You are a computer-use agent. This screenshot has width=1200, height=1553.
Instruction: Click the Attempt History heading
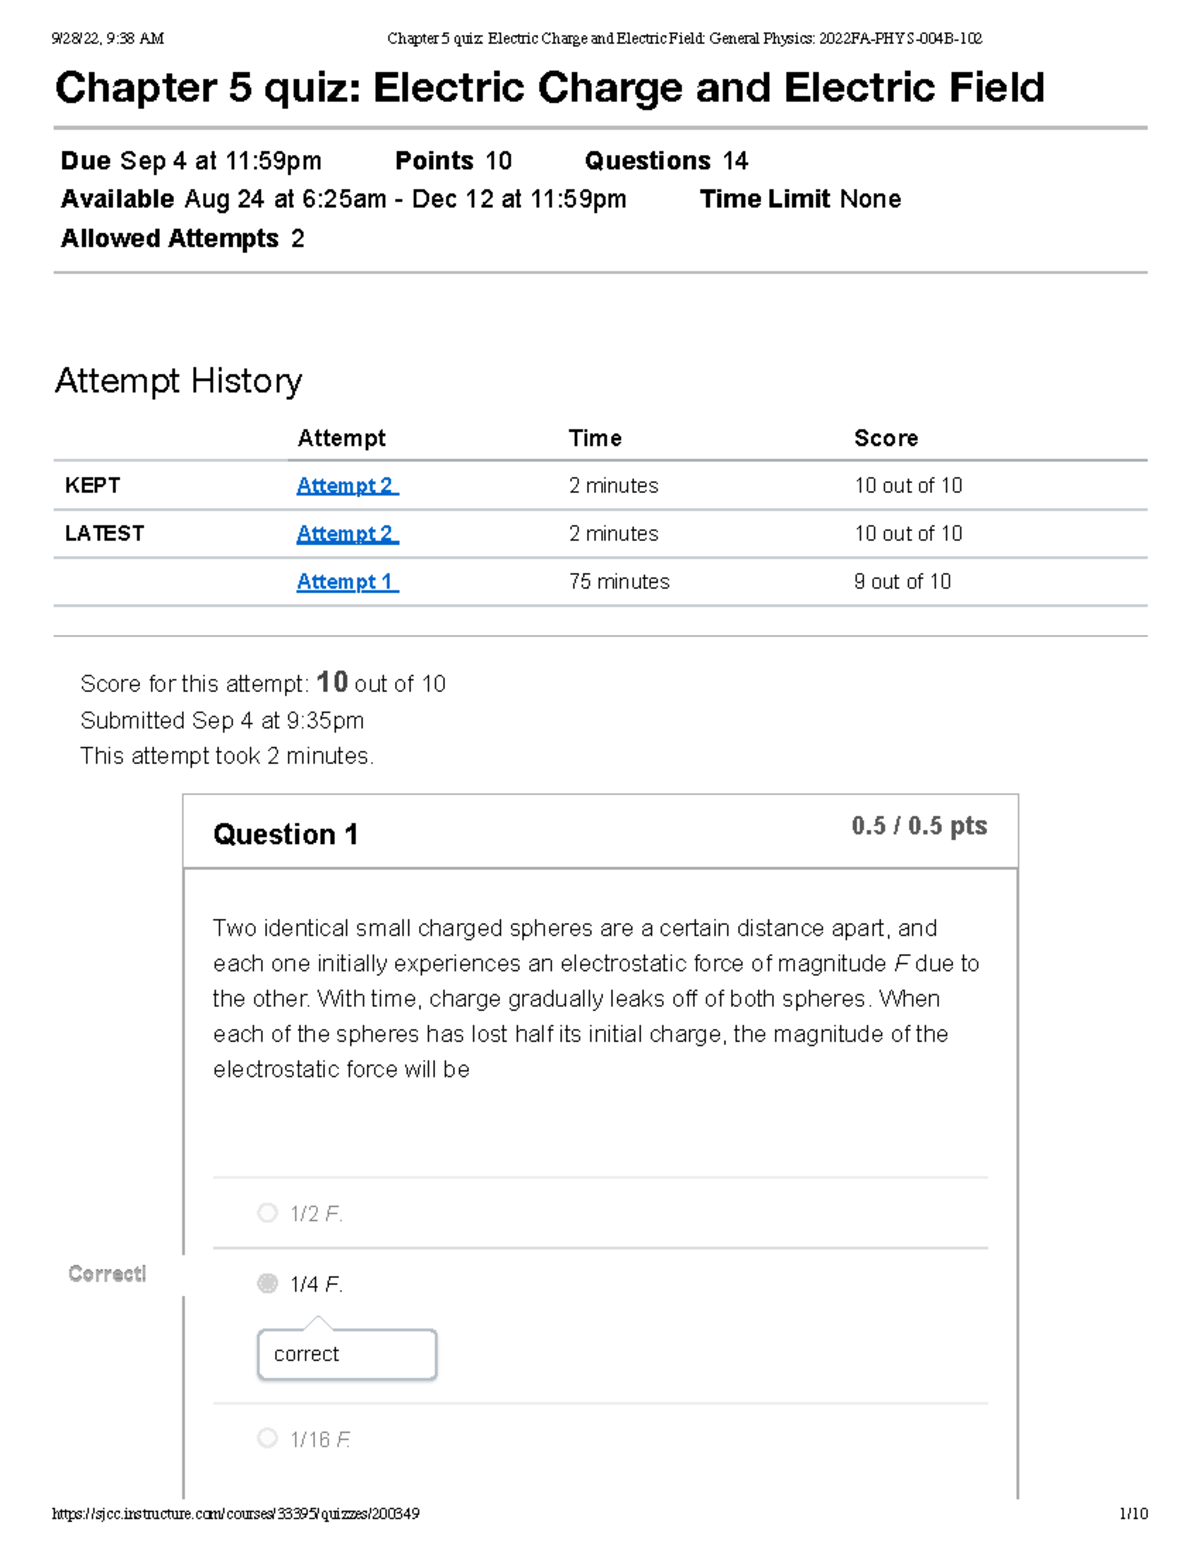tap(178, 381)
